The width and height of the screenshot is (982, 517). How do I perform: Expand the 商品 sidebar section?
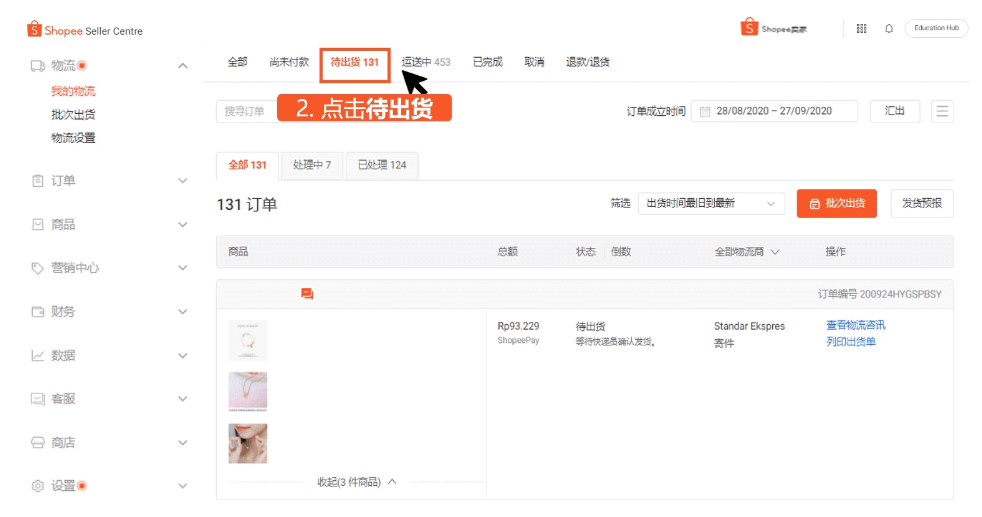tap(183, 225)
